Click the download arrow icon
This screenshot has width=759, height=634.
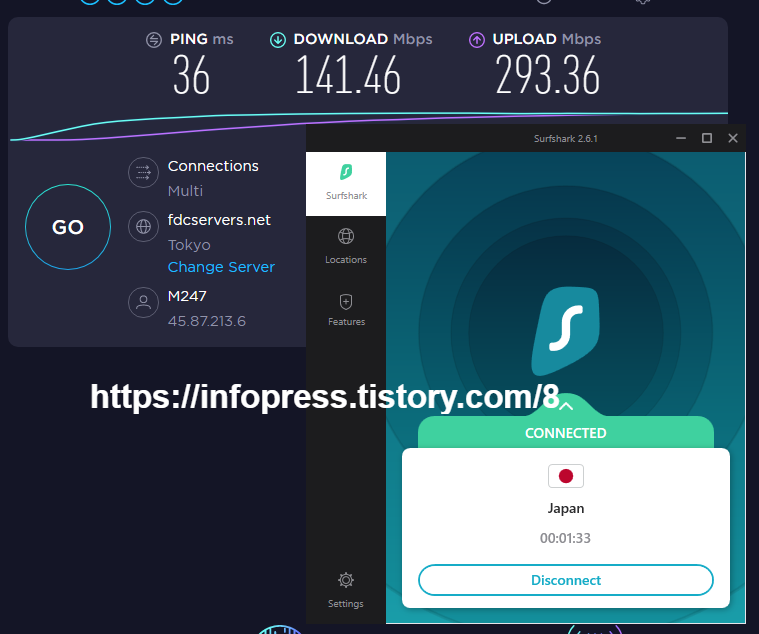(278, 40)
